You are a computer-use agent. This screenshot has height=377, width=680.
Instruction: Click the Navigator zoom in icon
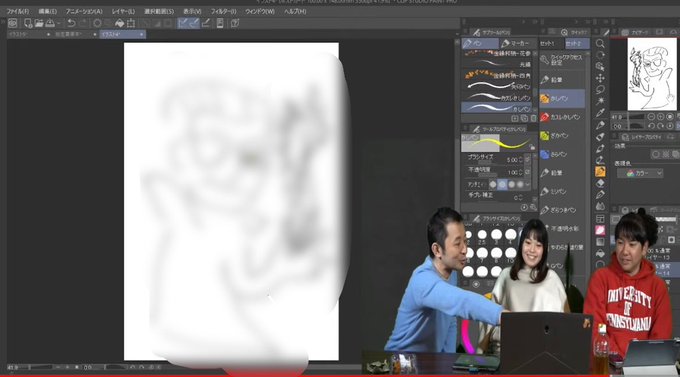pyautogui.click(x=660, y=117)
